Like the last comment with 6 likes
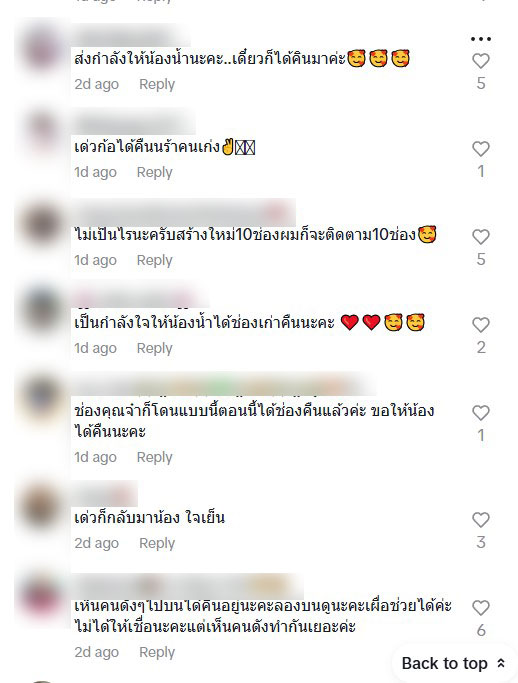Screen dimensions: 518x683 tap(481, 608)
